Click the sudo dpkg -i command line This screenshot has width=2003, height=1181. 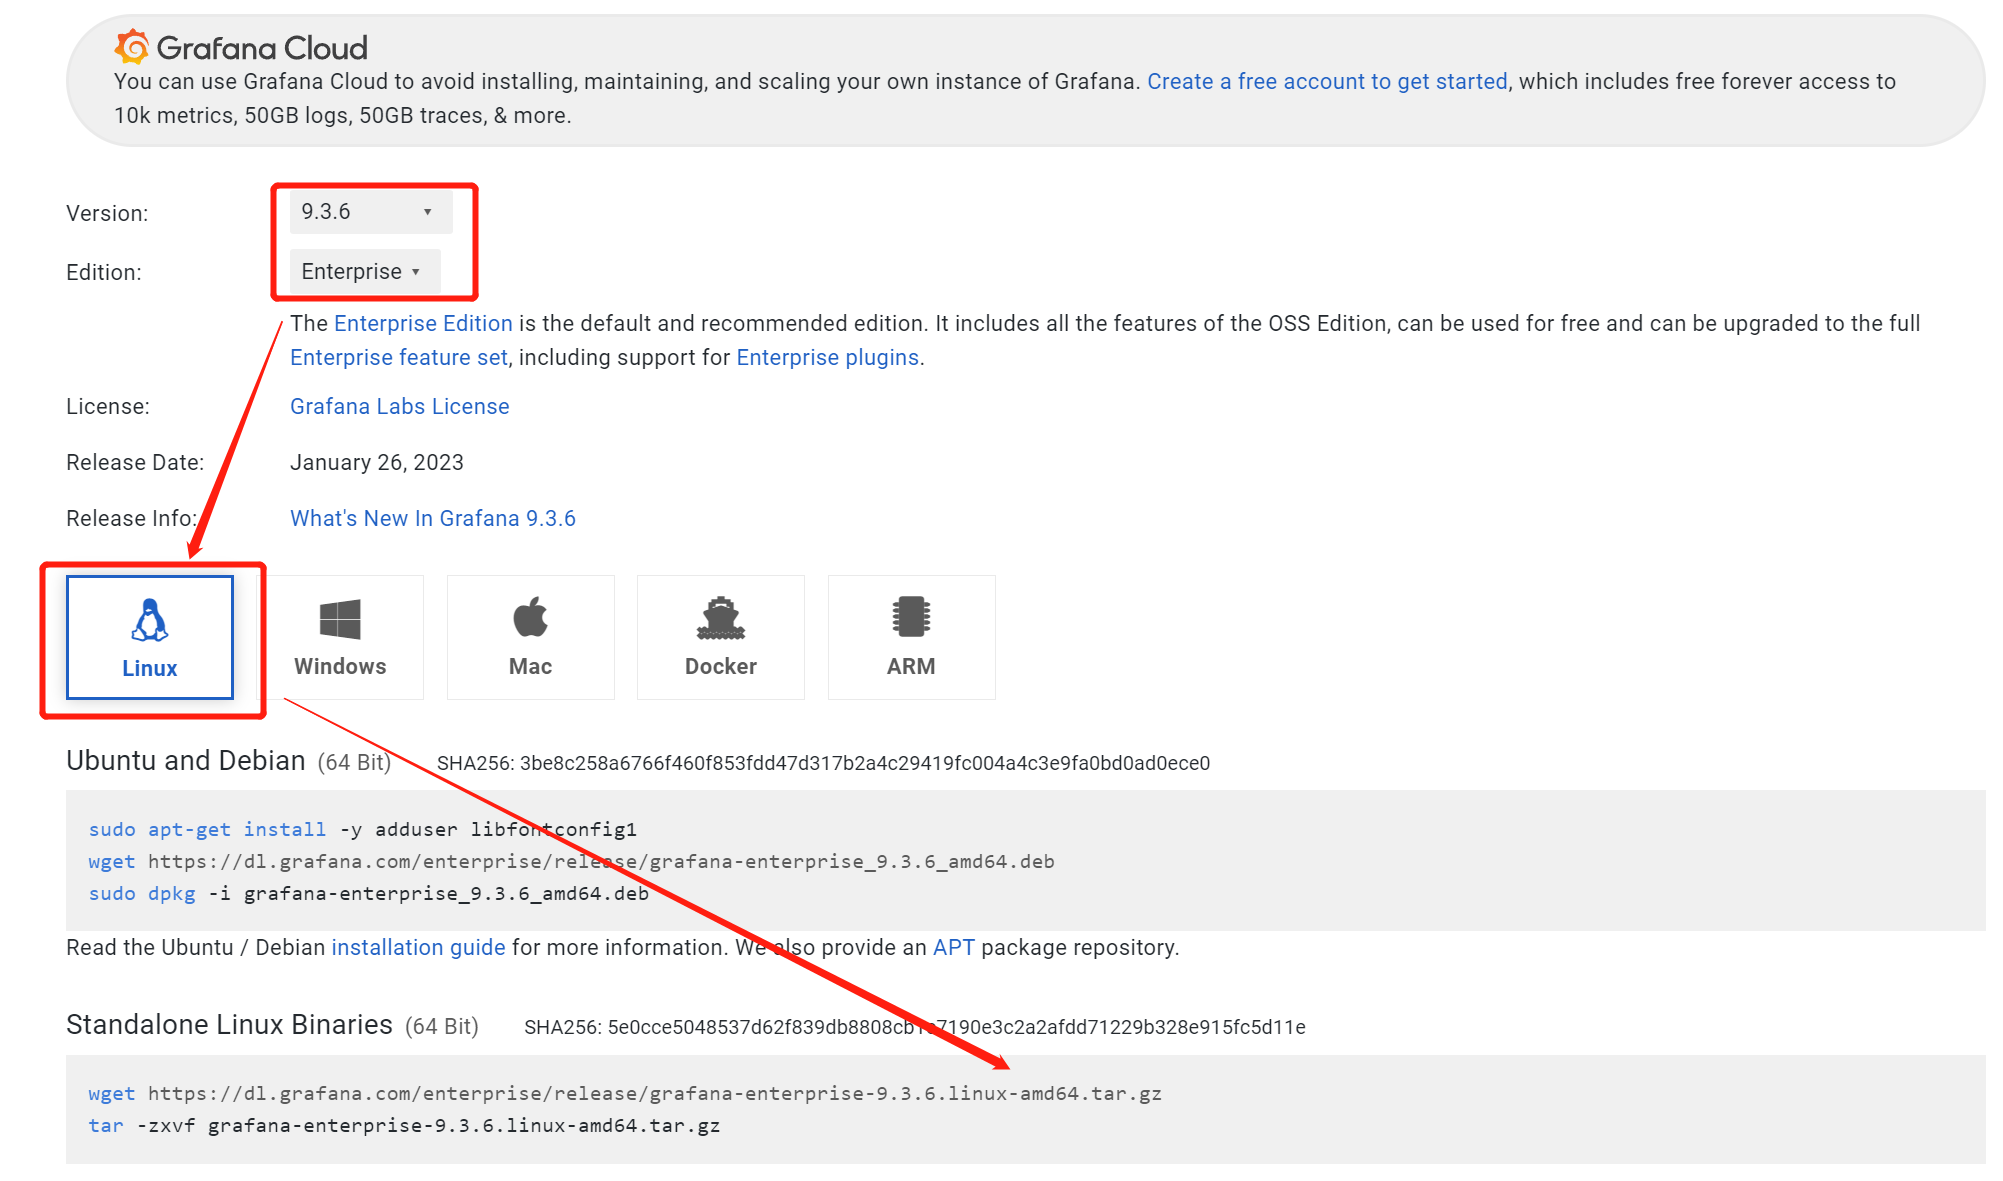click(368, 894)
